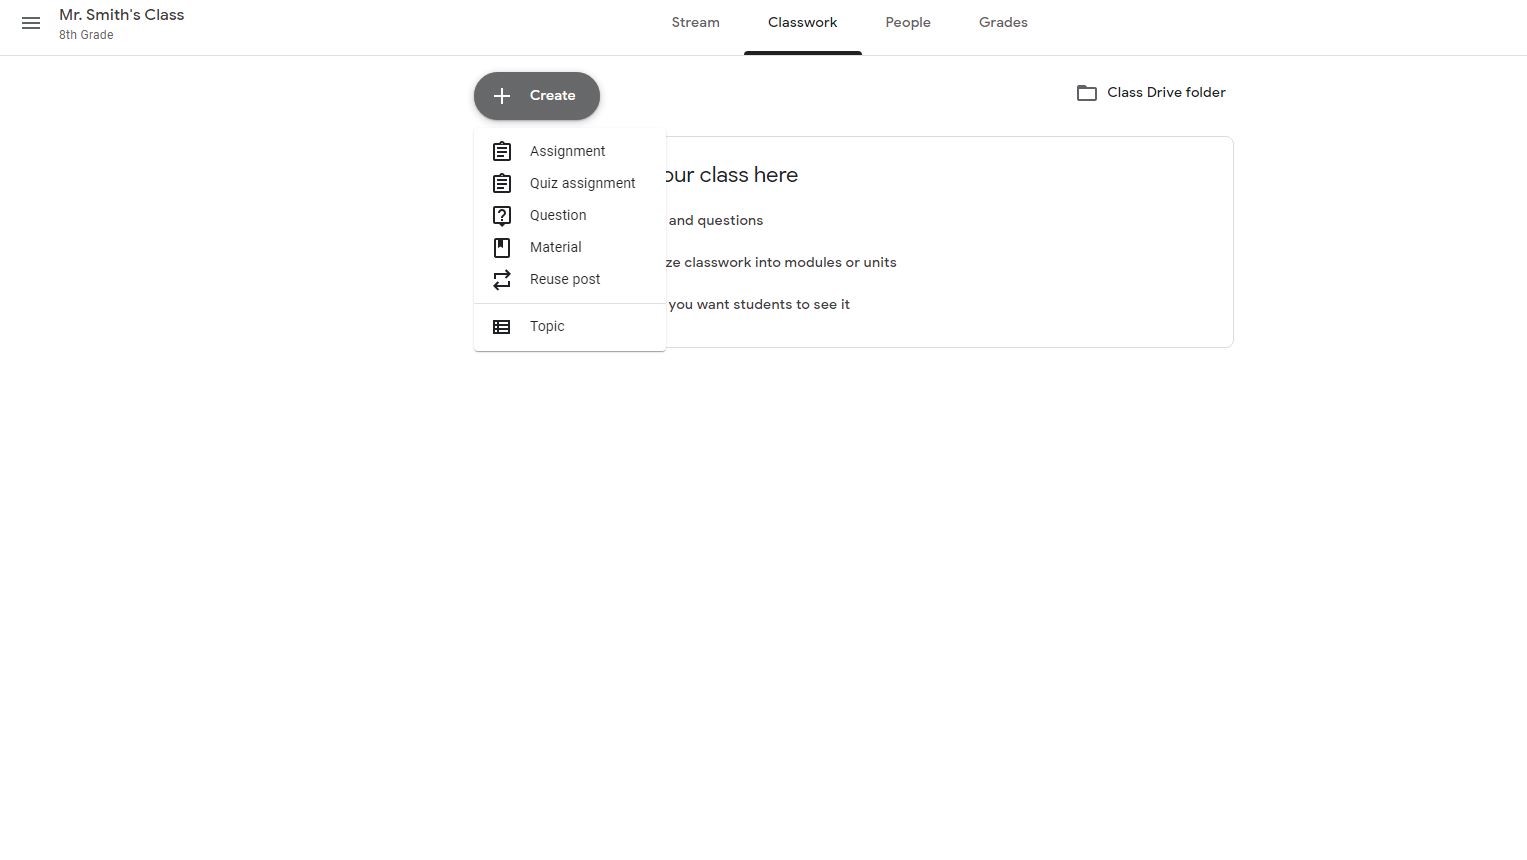Image resolution: width=1527 pixels, height=860 pixels.
Task: Open the main navigation hamburger menu
Action: coord(30,22)
